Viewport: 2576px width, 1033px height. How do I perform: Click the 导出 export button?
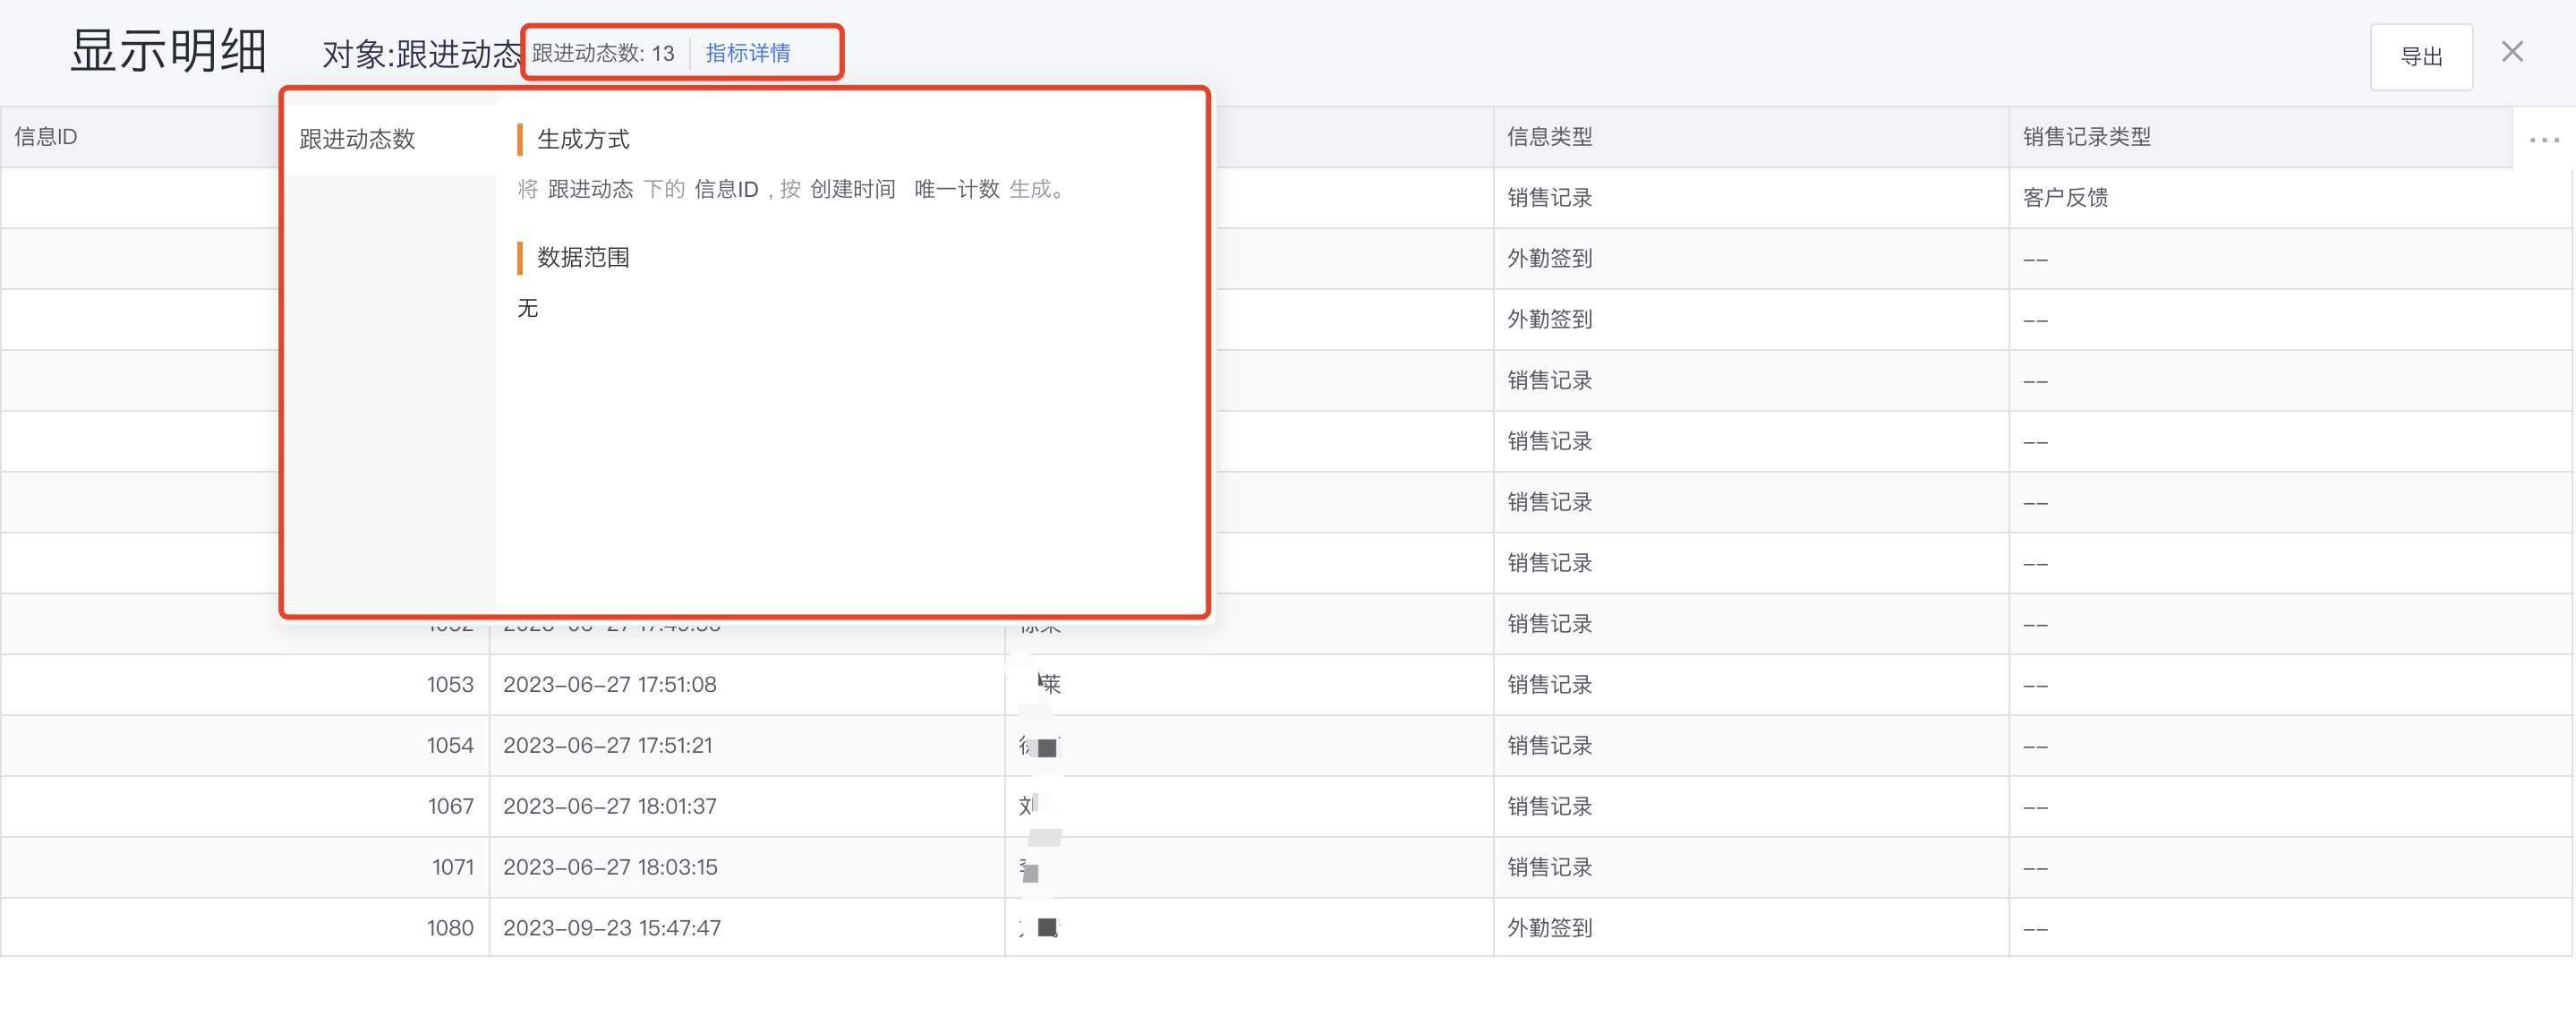point(2421,56)
